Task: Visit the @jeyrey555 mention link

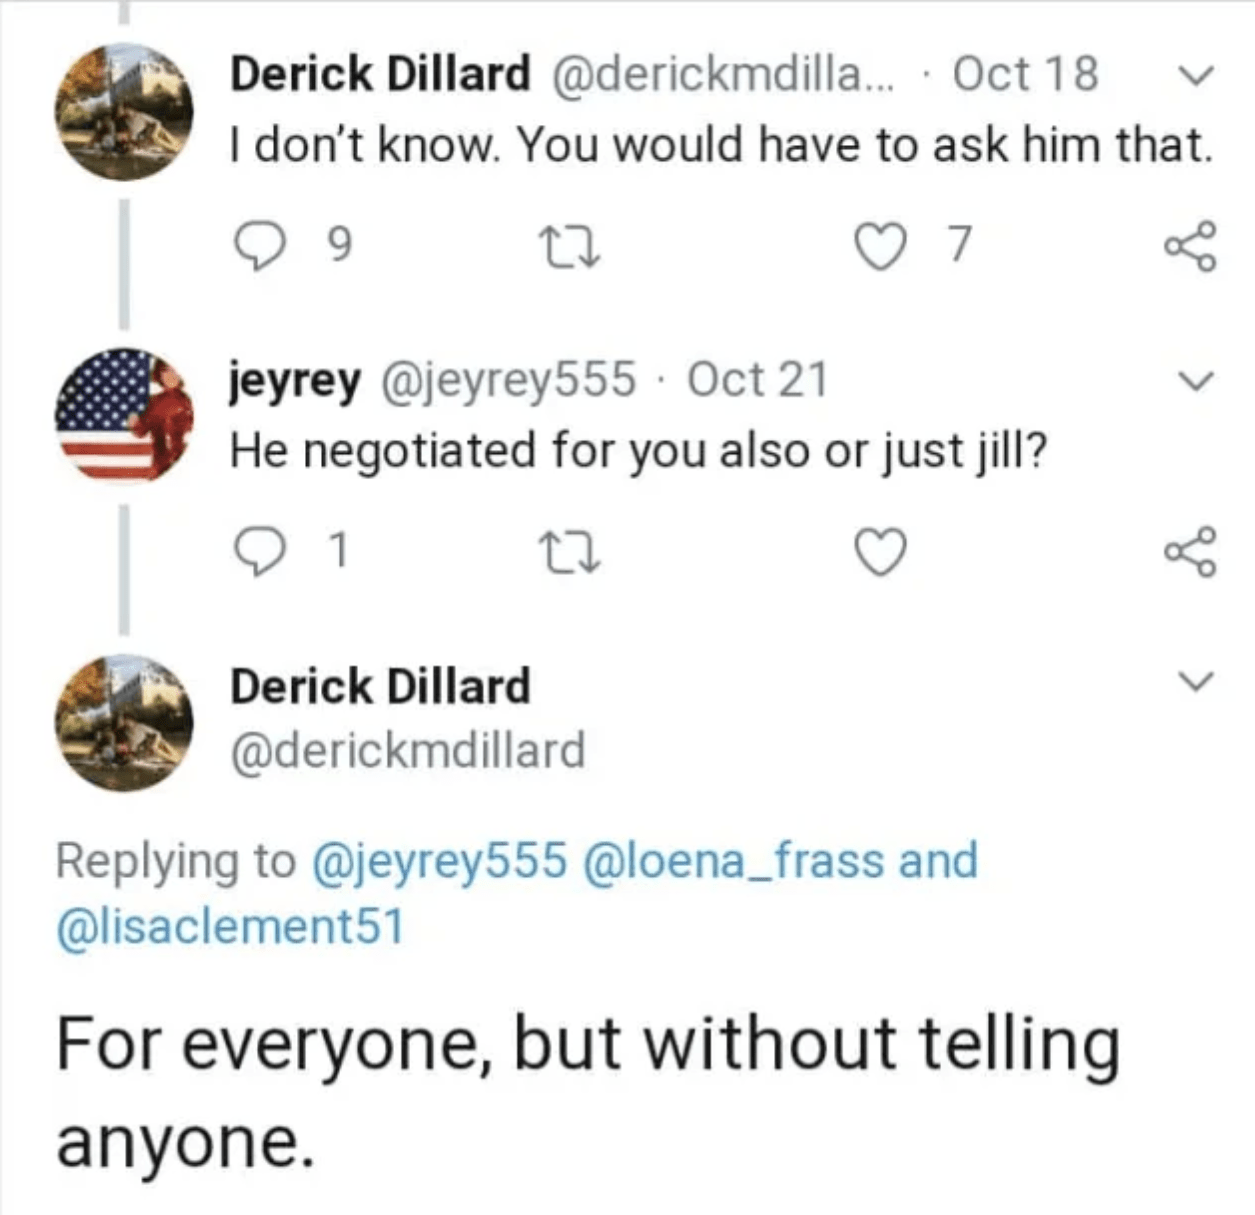Action: [440, 861]
